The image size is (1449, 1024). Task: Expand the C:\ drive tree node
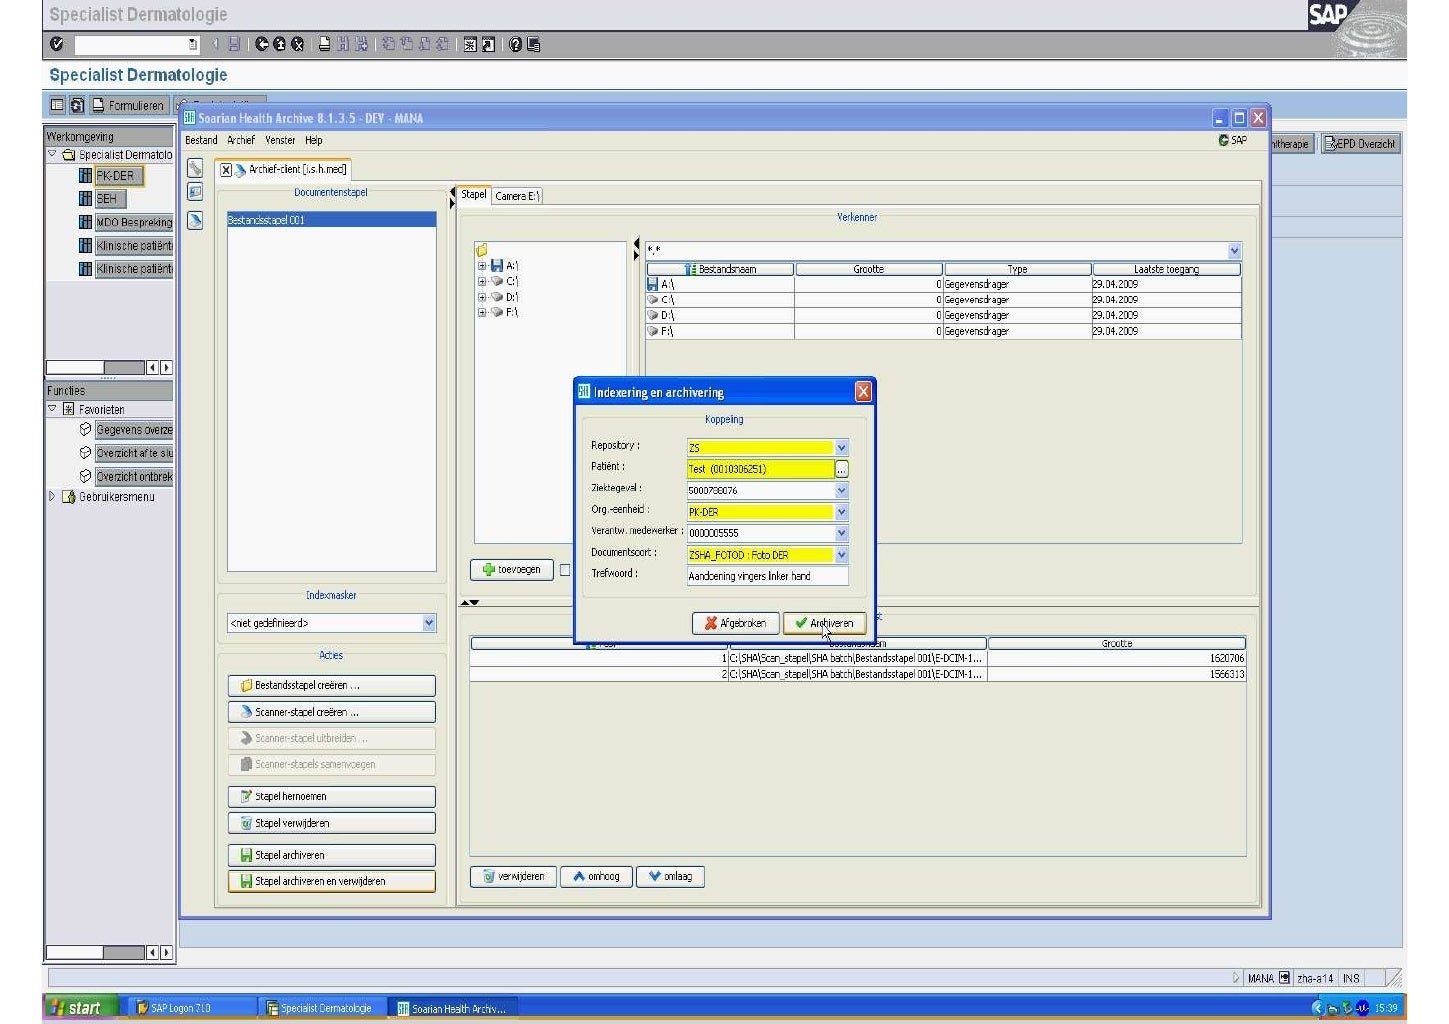click(482, 282)
